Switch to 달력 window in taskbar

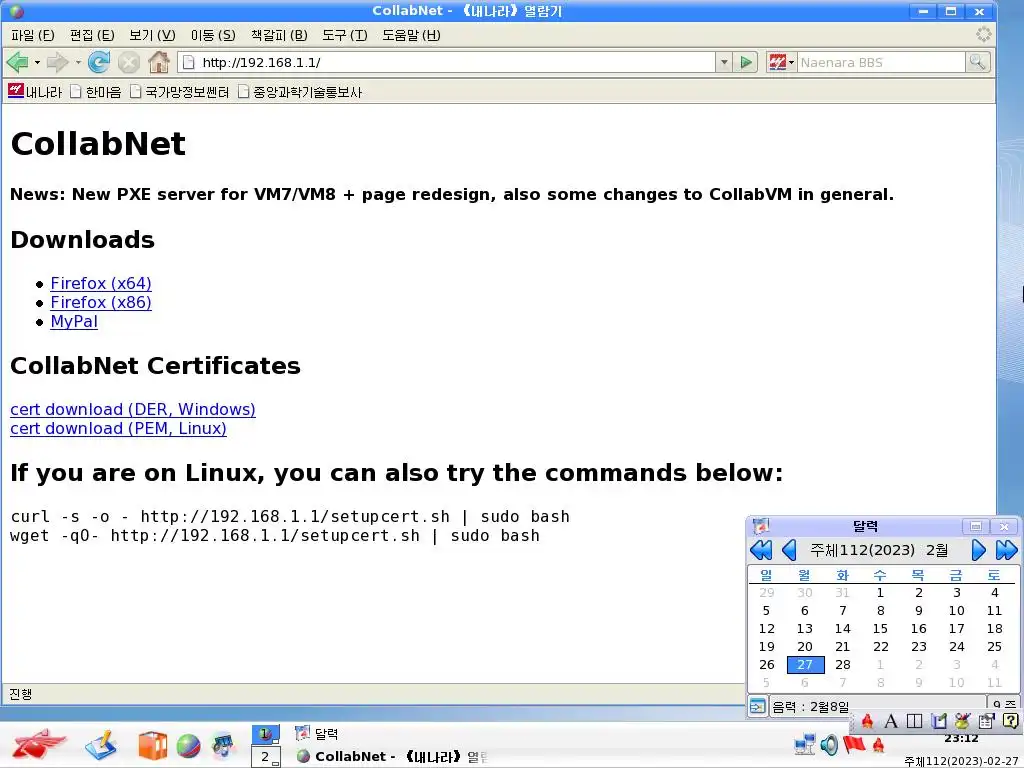[317, 734]
